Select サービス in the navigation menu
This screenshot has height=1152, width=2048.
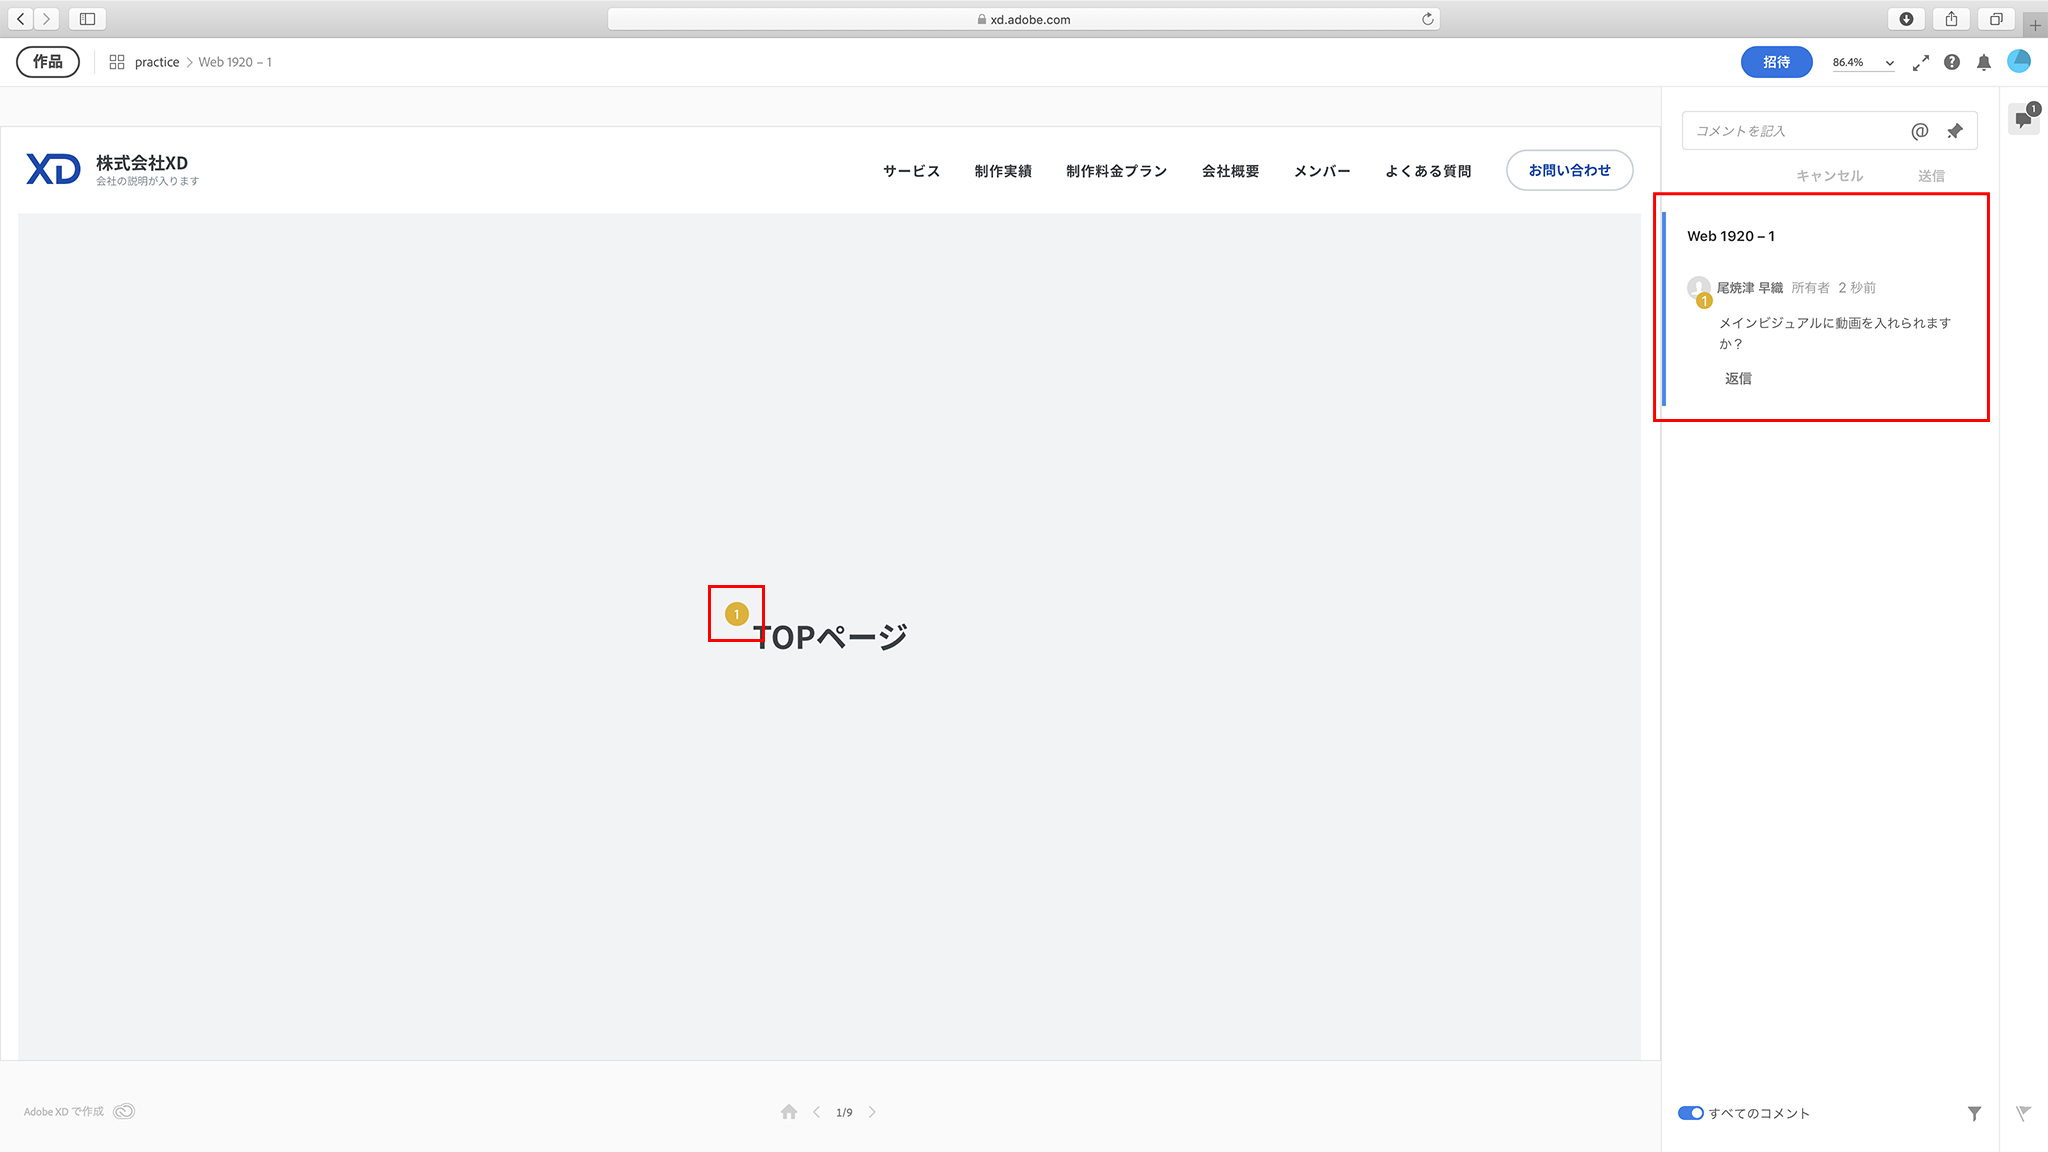(911, 171)
